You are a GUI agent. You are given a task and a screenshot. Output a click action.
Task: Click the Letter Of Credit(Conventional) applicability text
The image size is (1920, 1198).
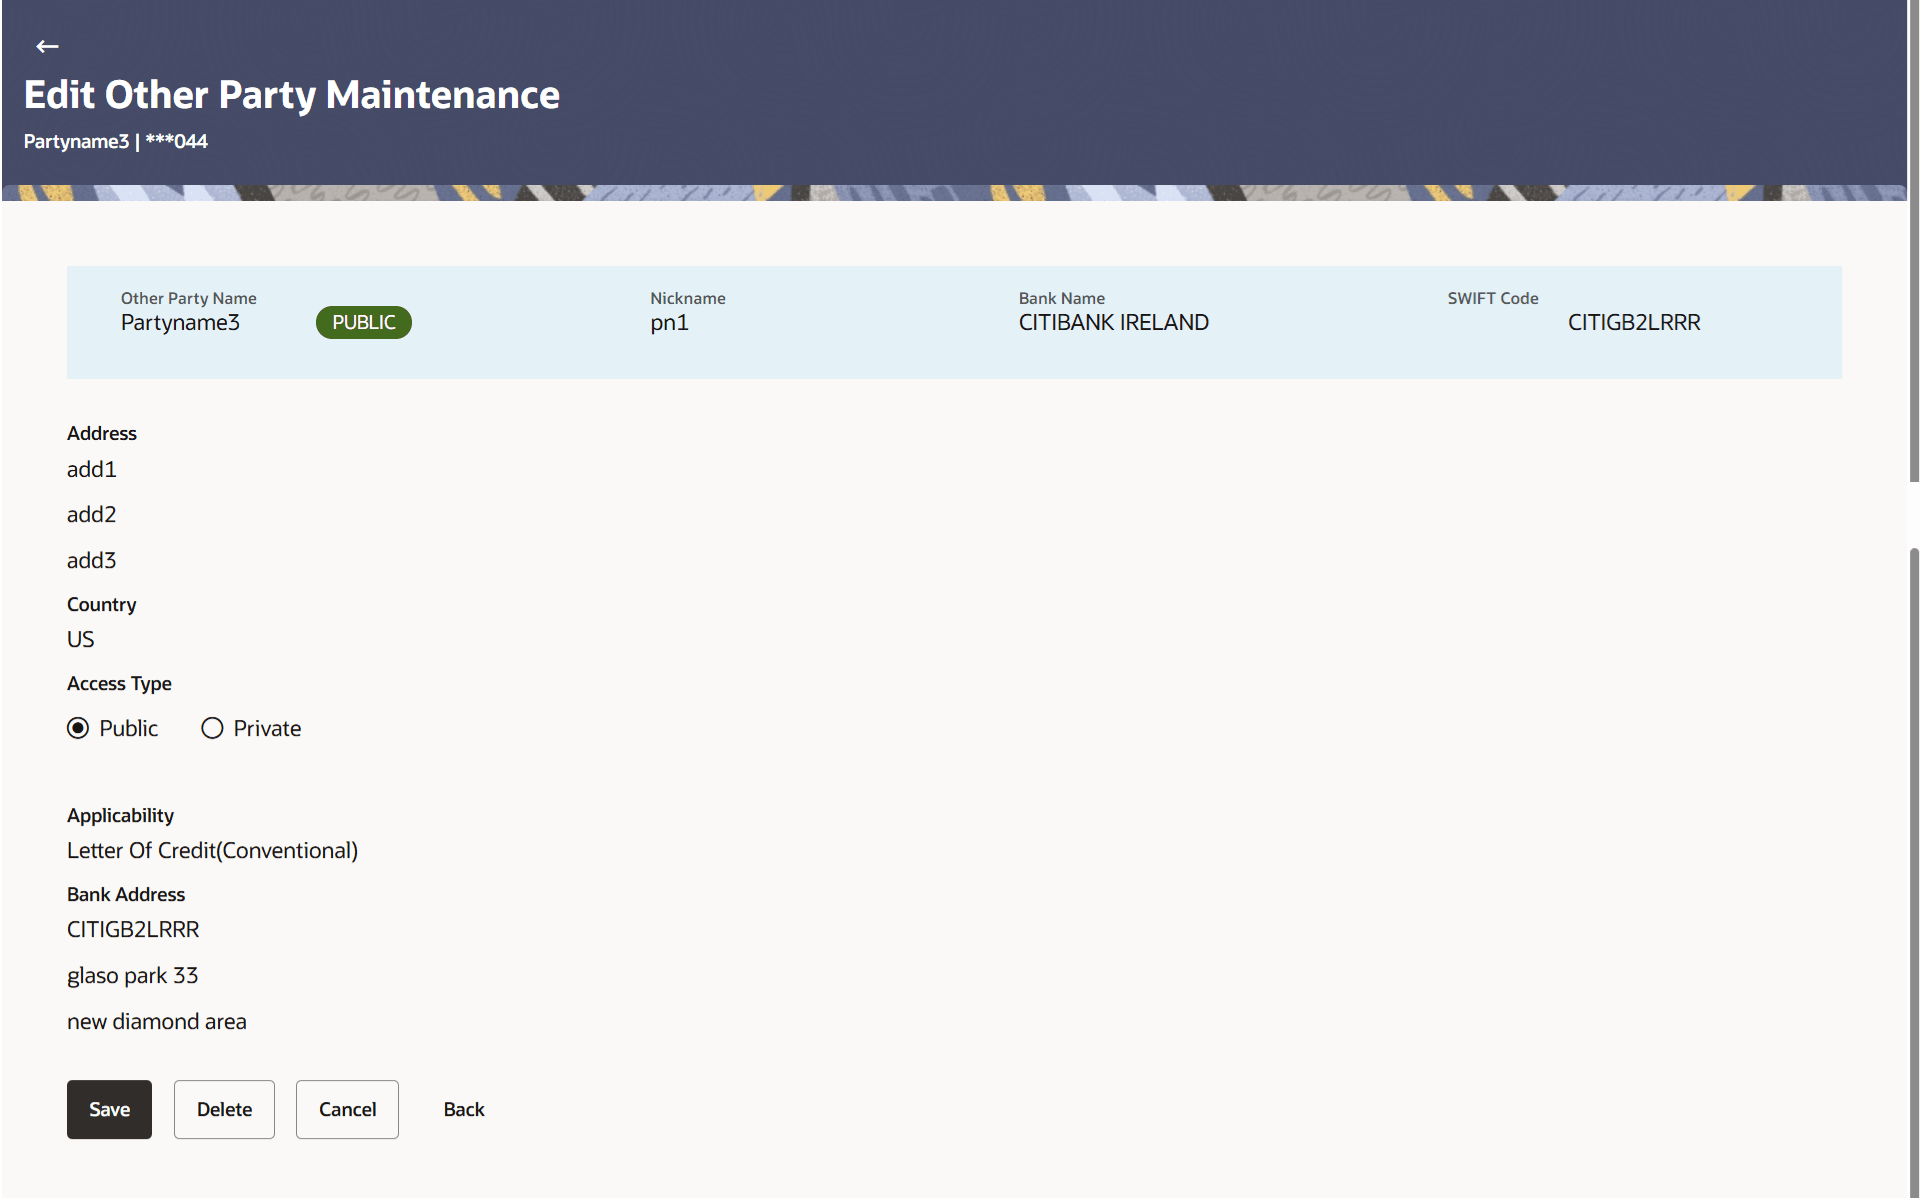click(x=212, y=850)
